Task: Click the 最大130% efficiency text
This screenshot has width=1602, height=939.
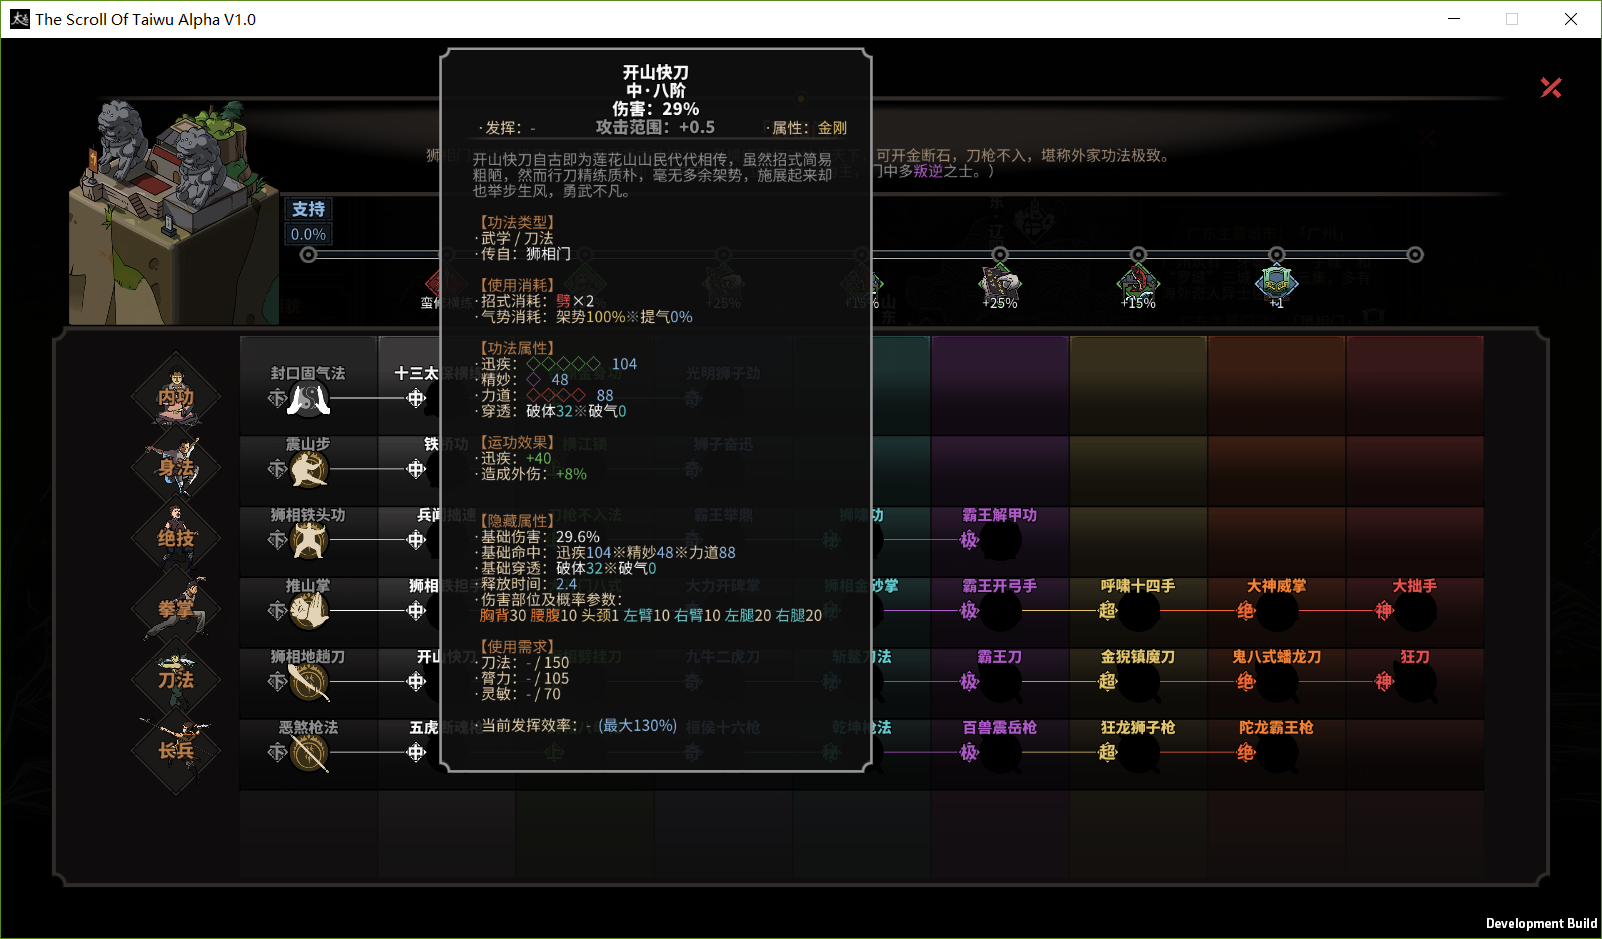Action: (x=638, y=725)
